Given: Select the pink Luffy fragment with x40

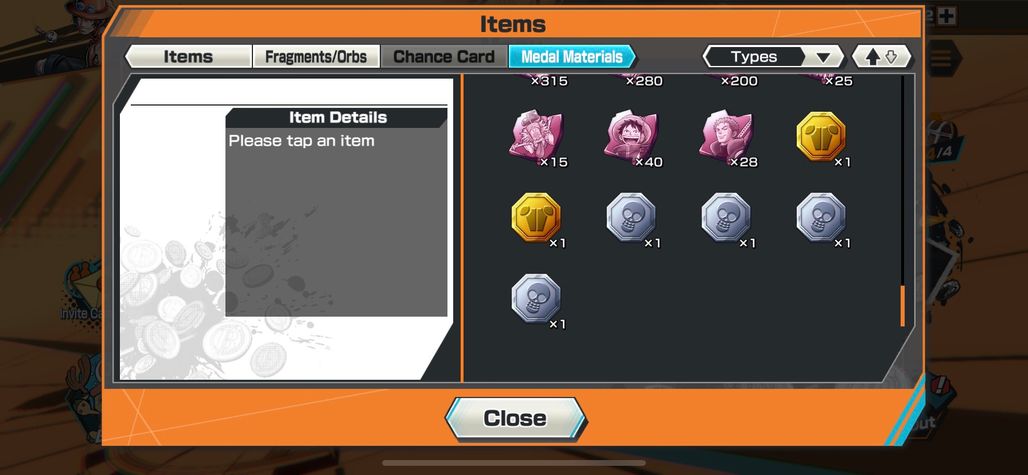Looking at the screenshot, I should point(631,138).
